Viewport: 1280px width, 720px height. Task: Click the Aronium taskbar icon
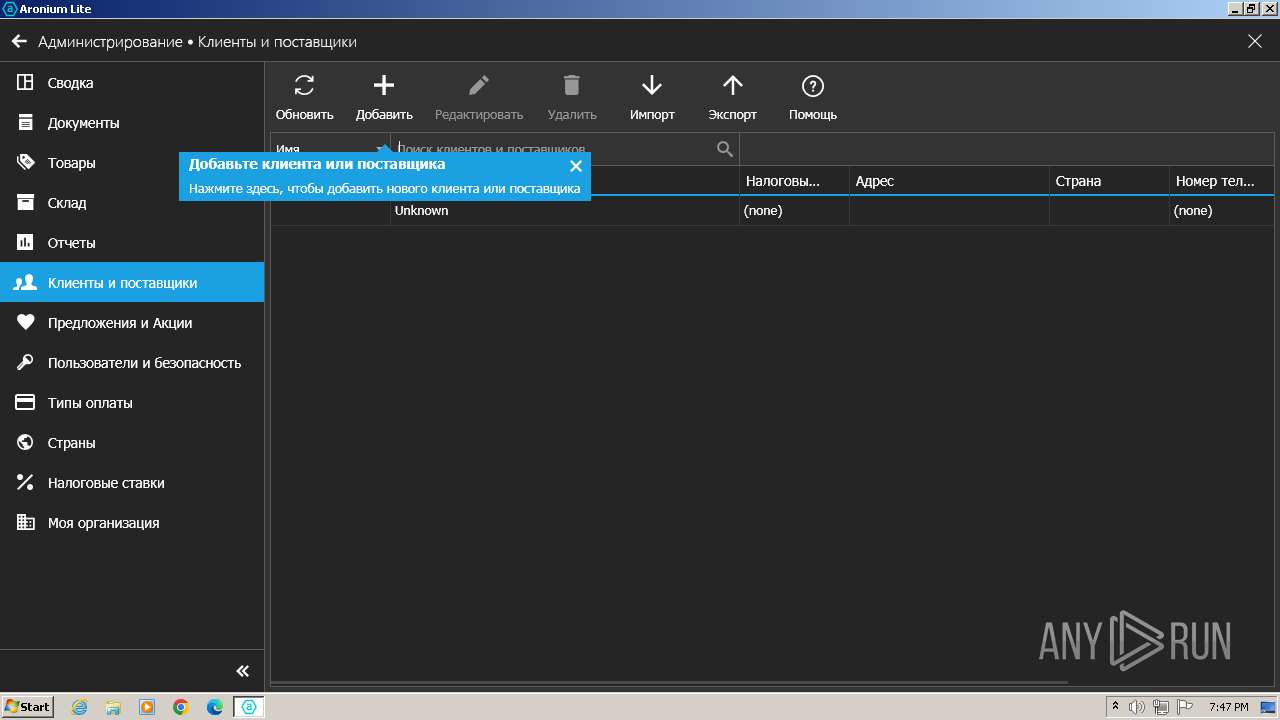tap(249, 707)
